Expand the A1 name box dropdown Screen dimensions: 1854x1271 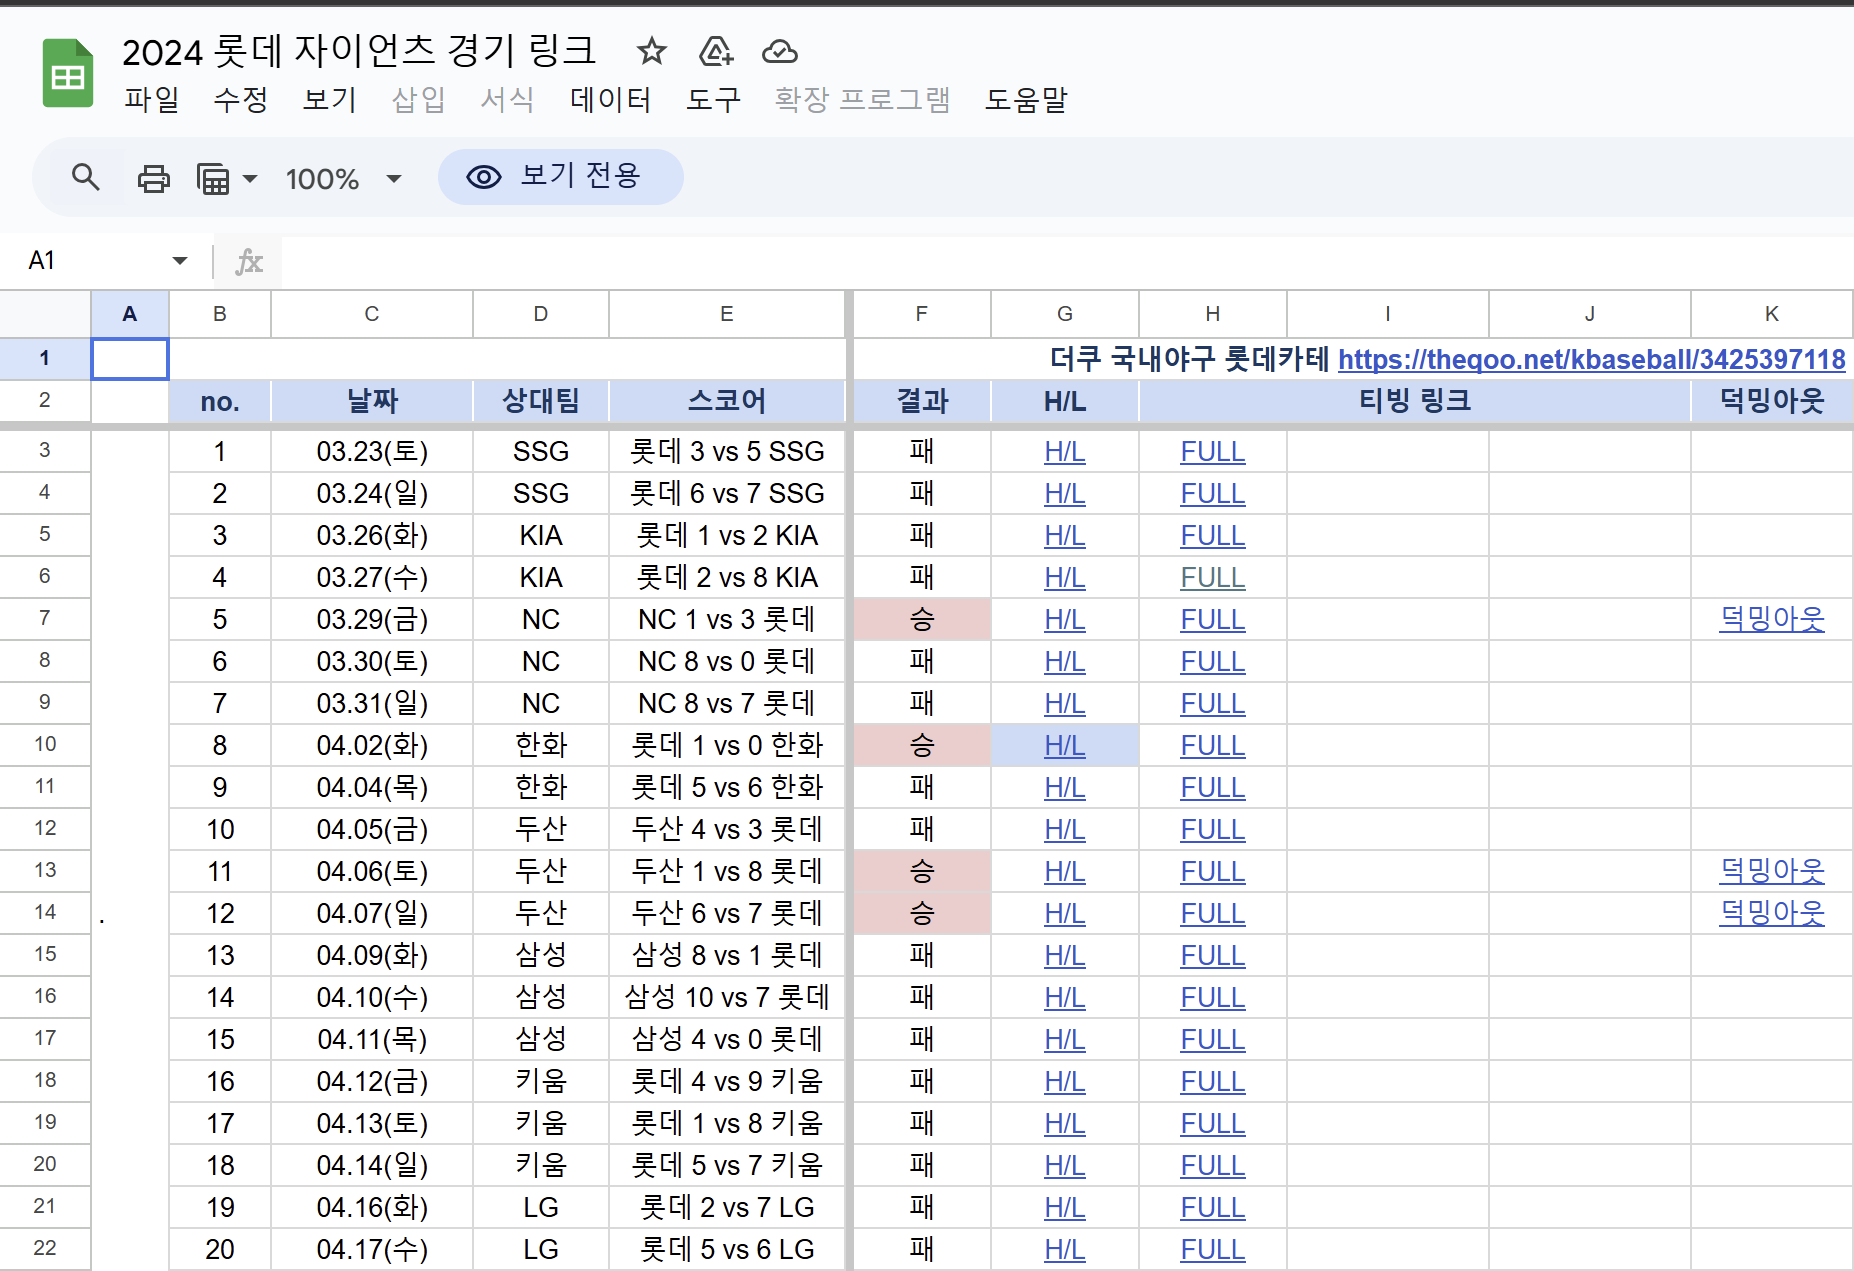[180, 261]
